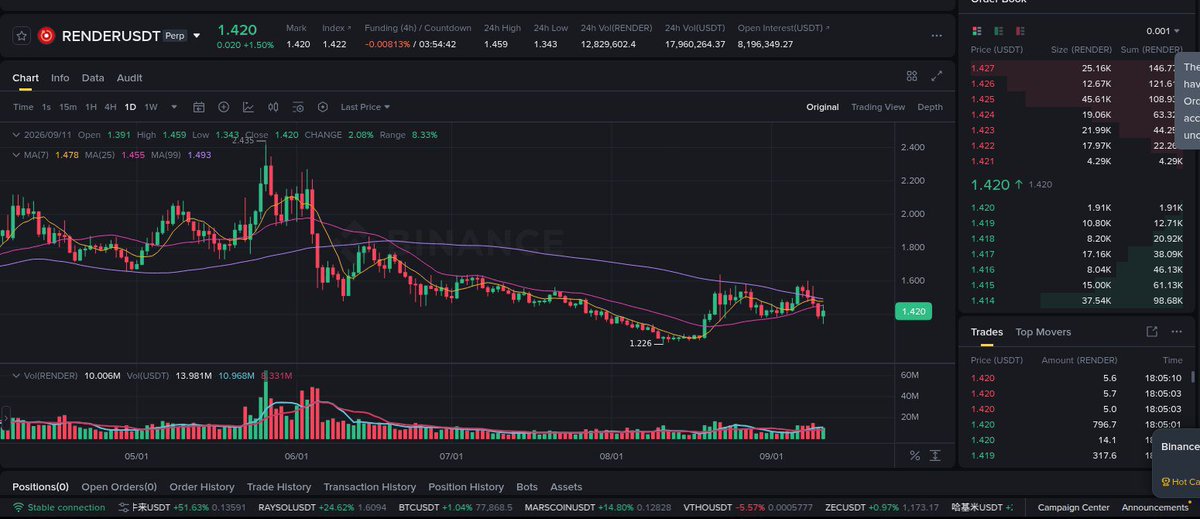Toggle the percent scale icon
Viewport: 1200px width, 519px height.
(914, 455)
